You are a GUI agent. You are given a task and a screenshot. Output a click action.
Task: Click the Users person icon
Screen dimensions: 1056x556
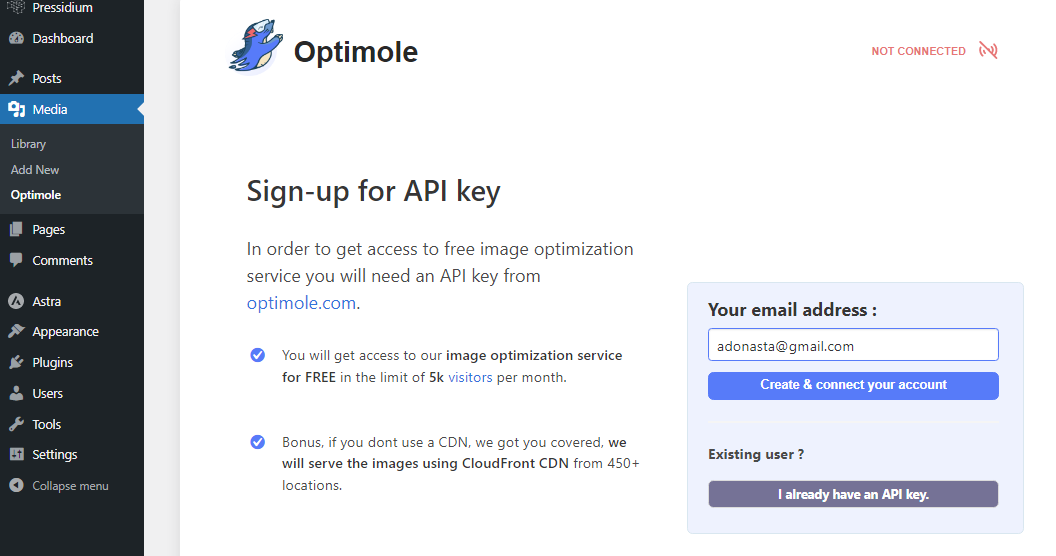click(16, 393)
